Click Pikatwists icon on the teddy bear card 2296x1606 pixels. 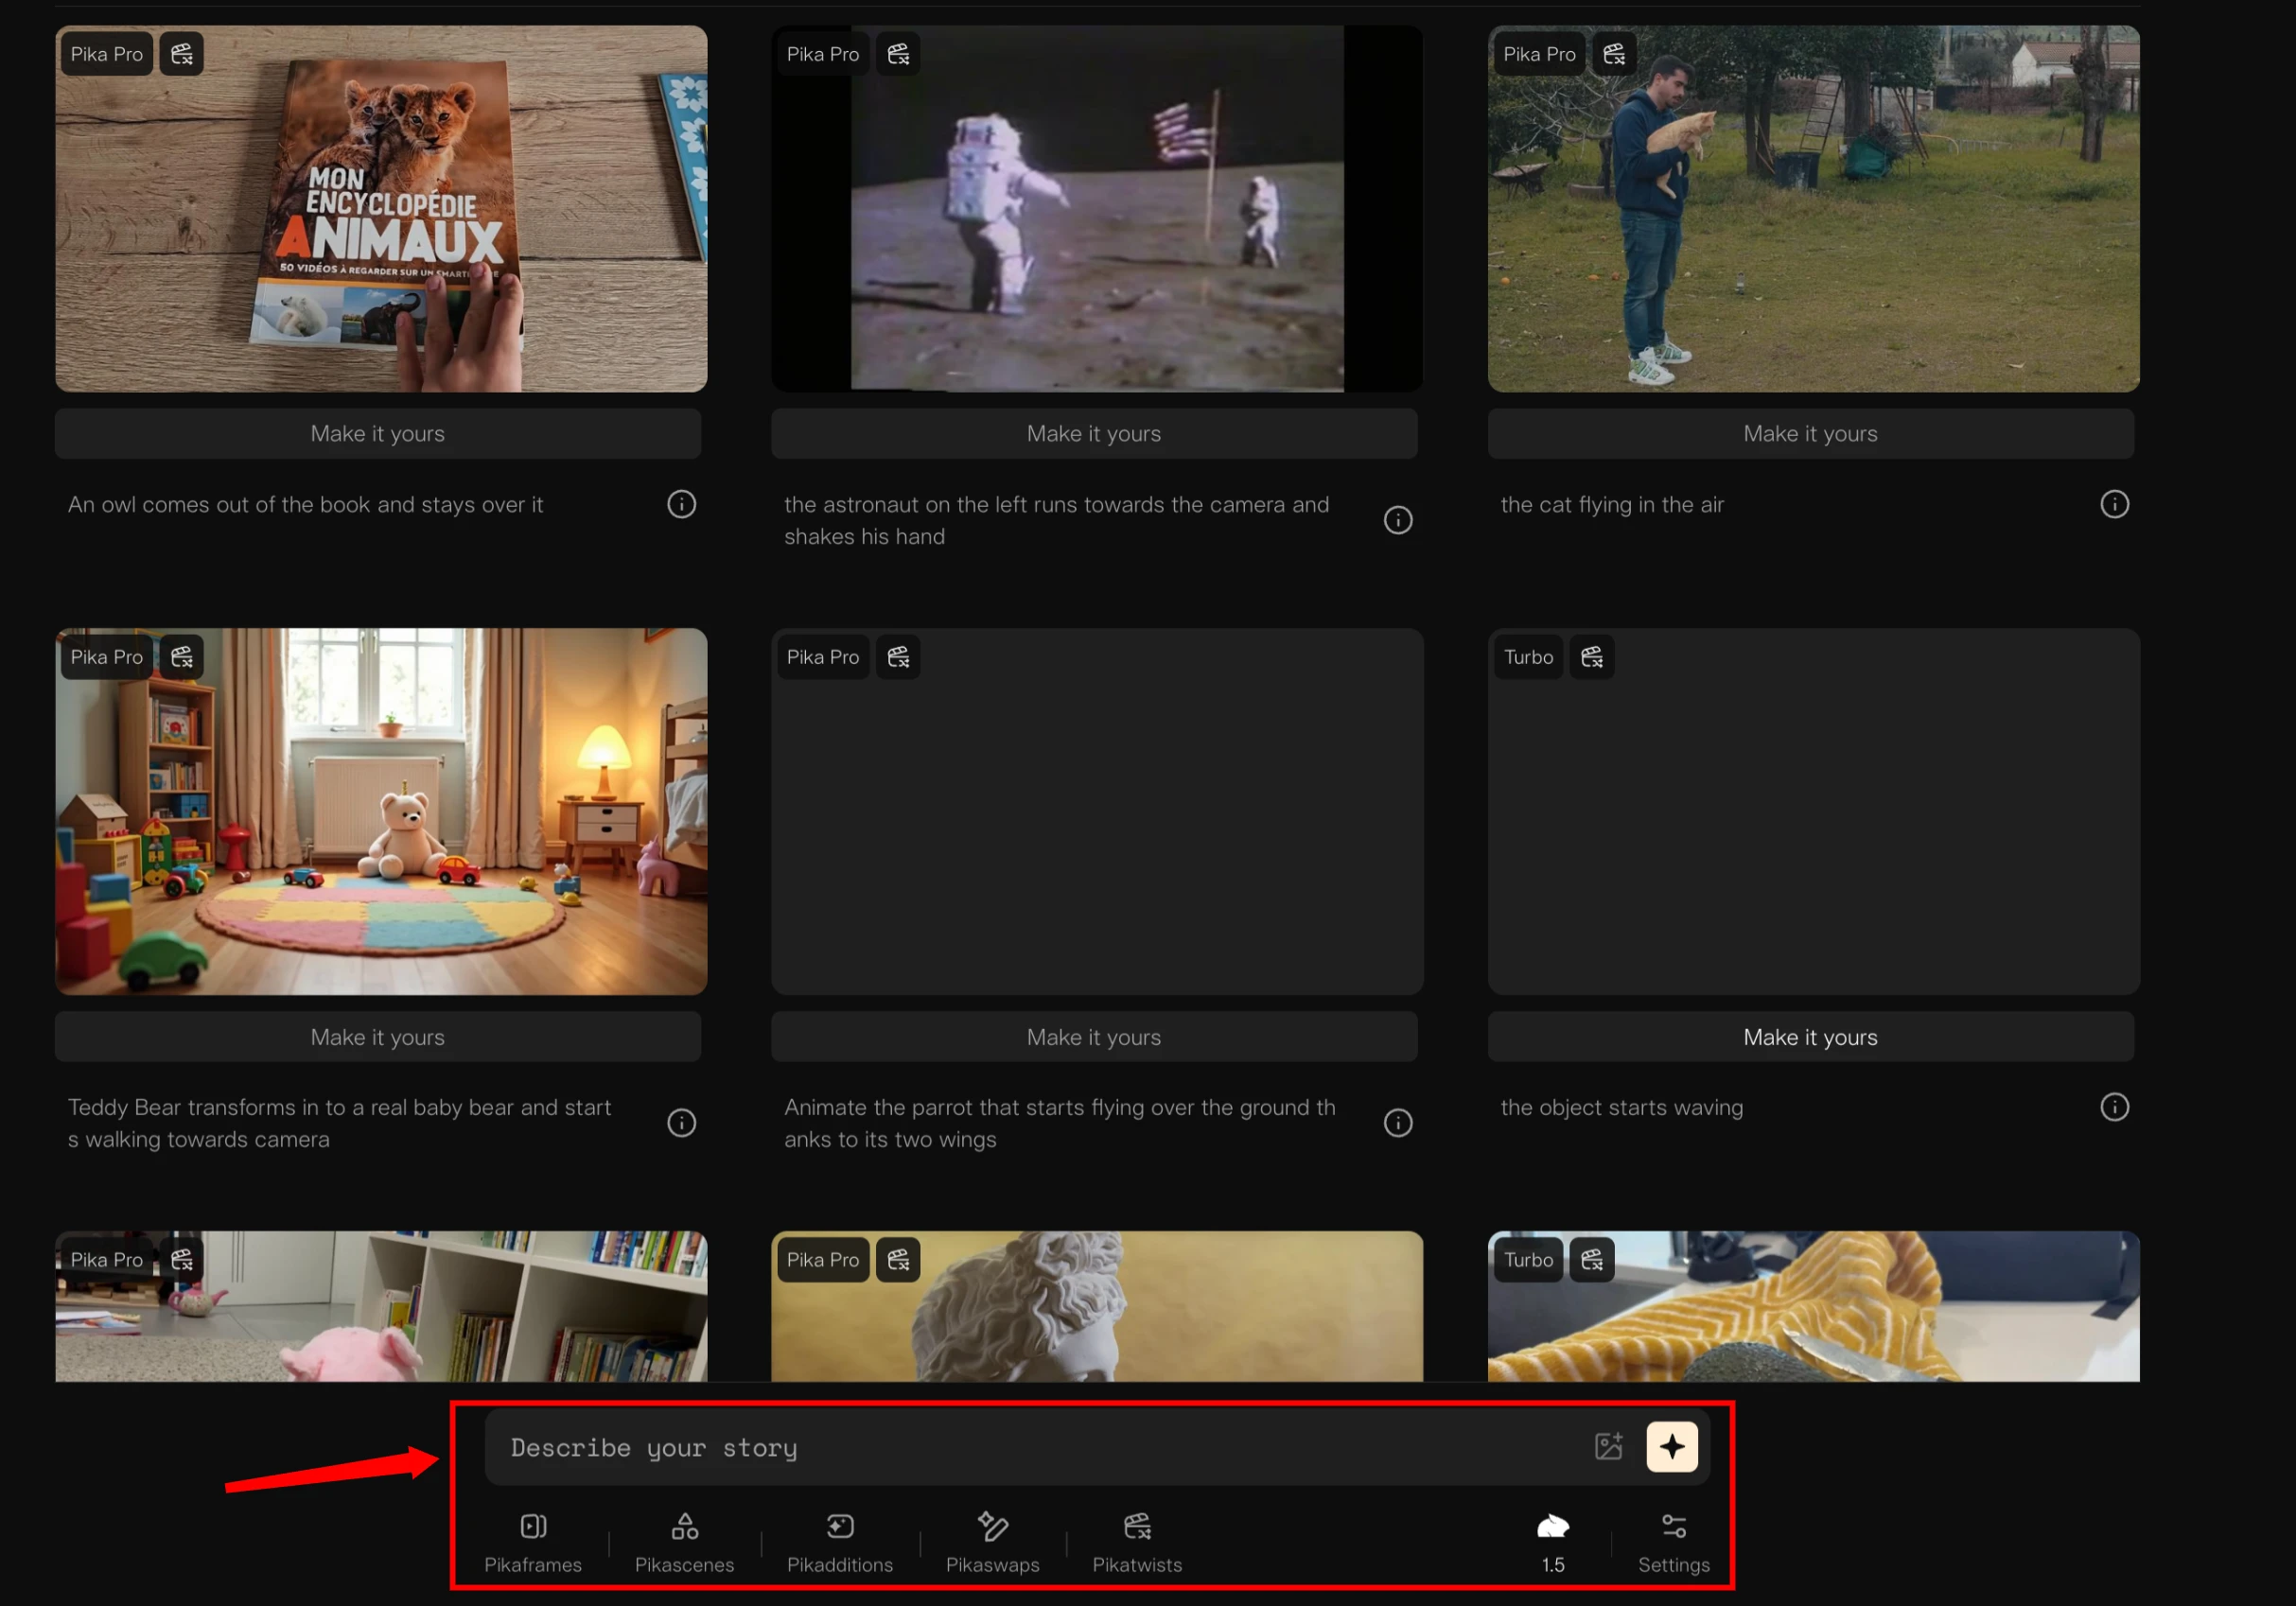[x=181, y=657]
